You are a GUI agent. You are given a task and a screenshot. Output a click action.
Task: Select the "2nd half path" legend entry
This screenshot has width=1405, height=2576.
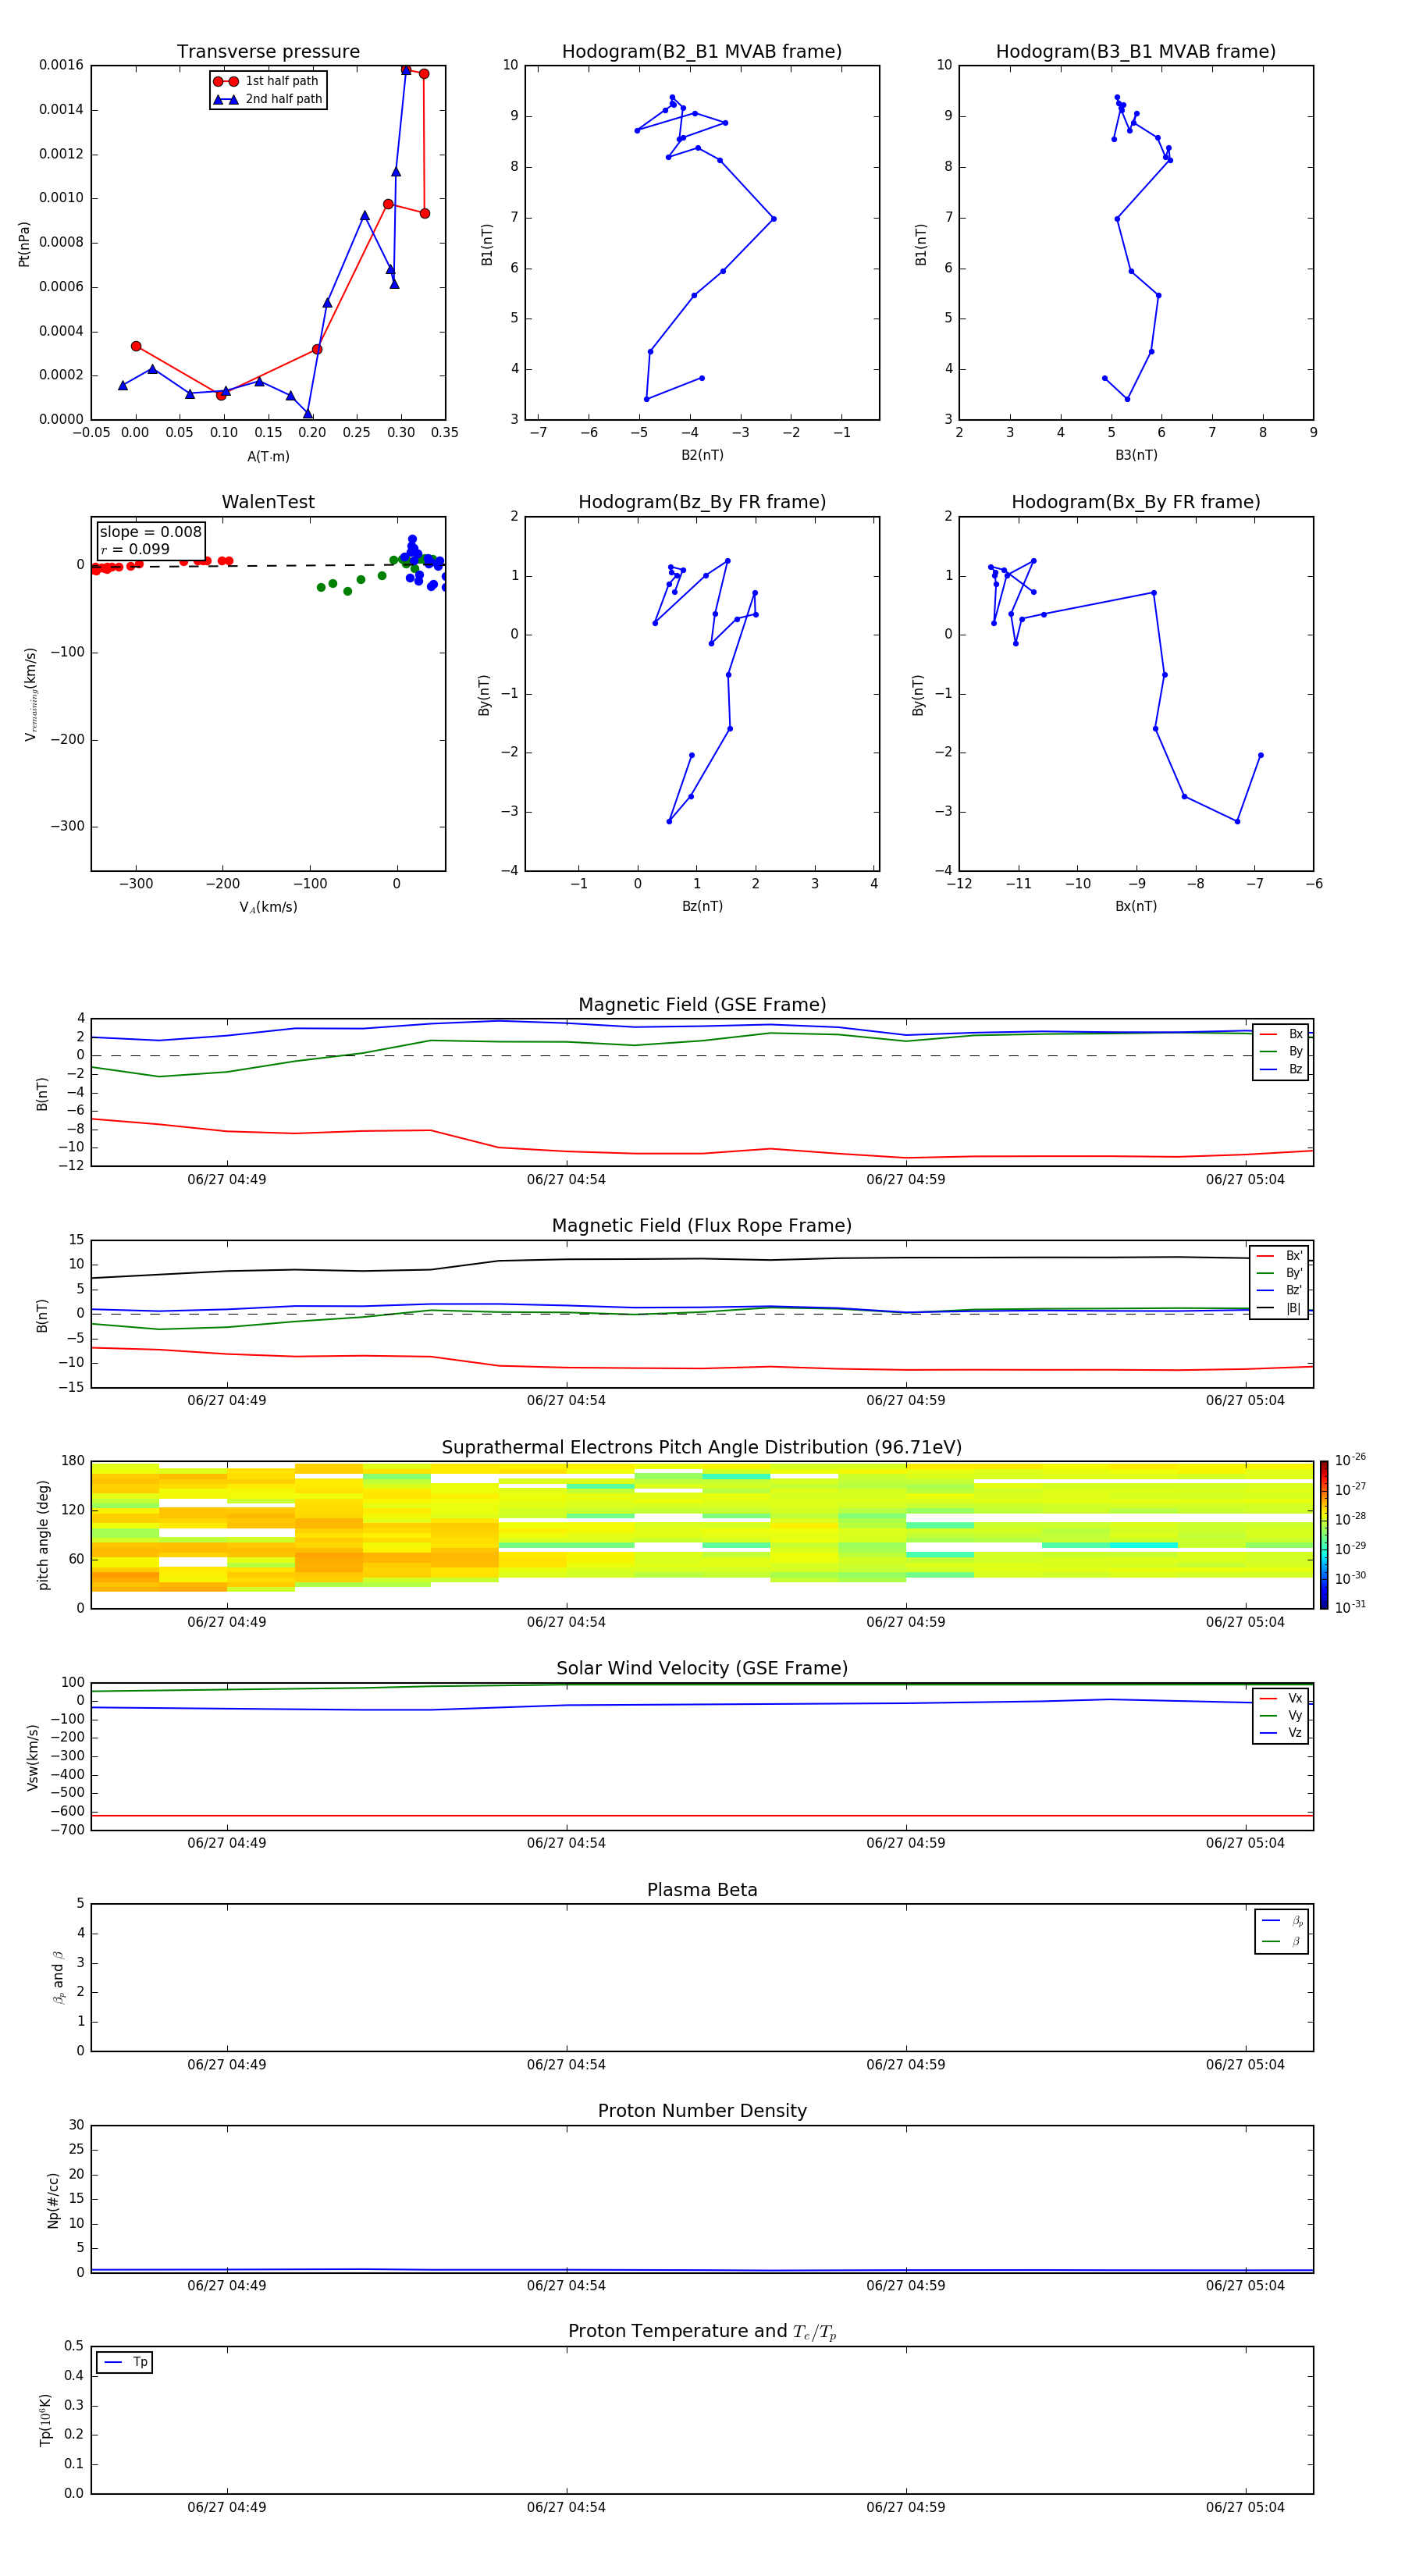coord(267,99)
